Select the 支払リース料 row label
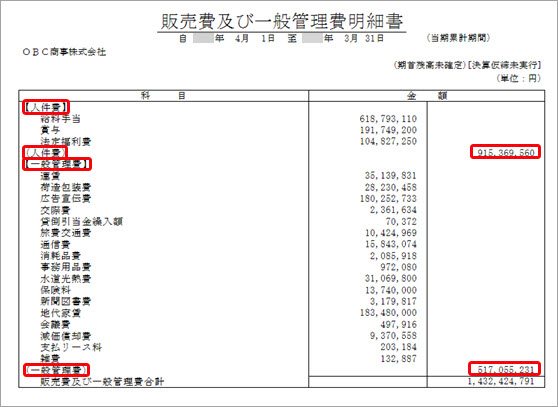The height and width of the screenshot is (407, 558). click(x=71, y=347)
